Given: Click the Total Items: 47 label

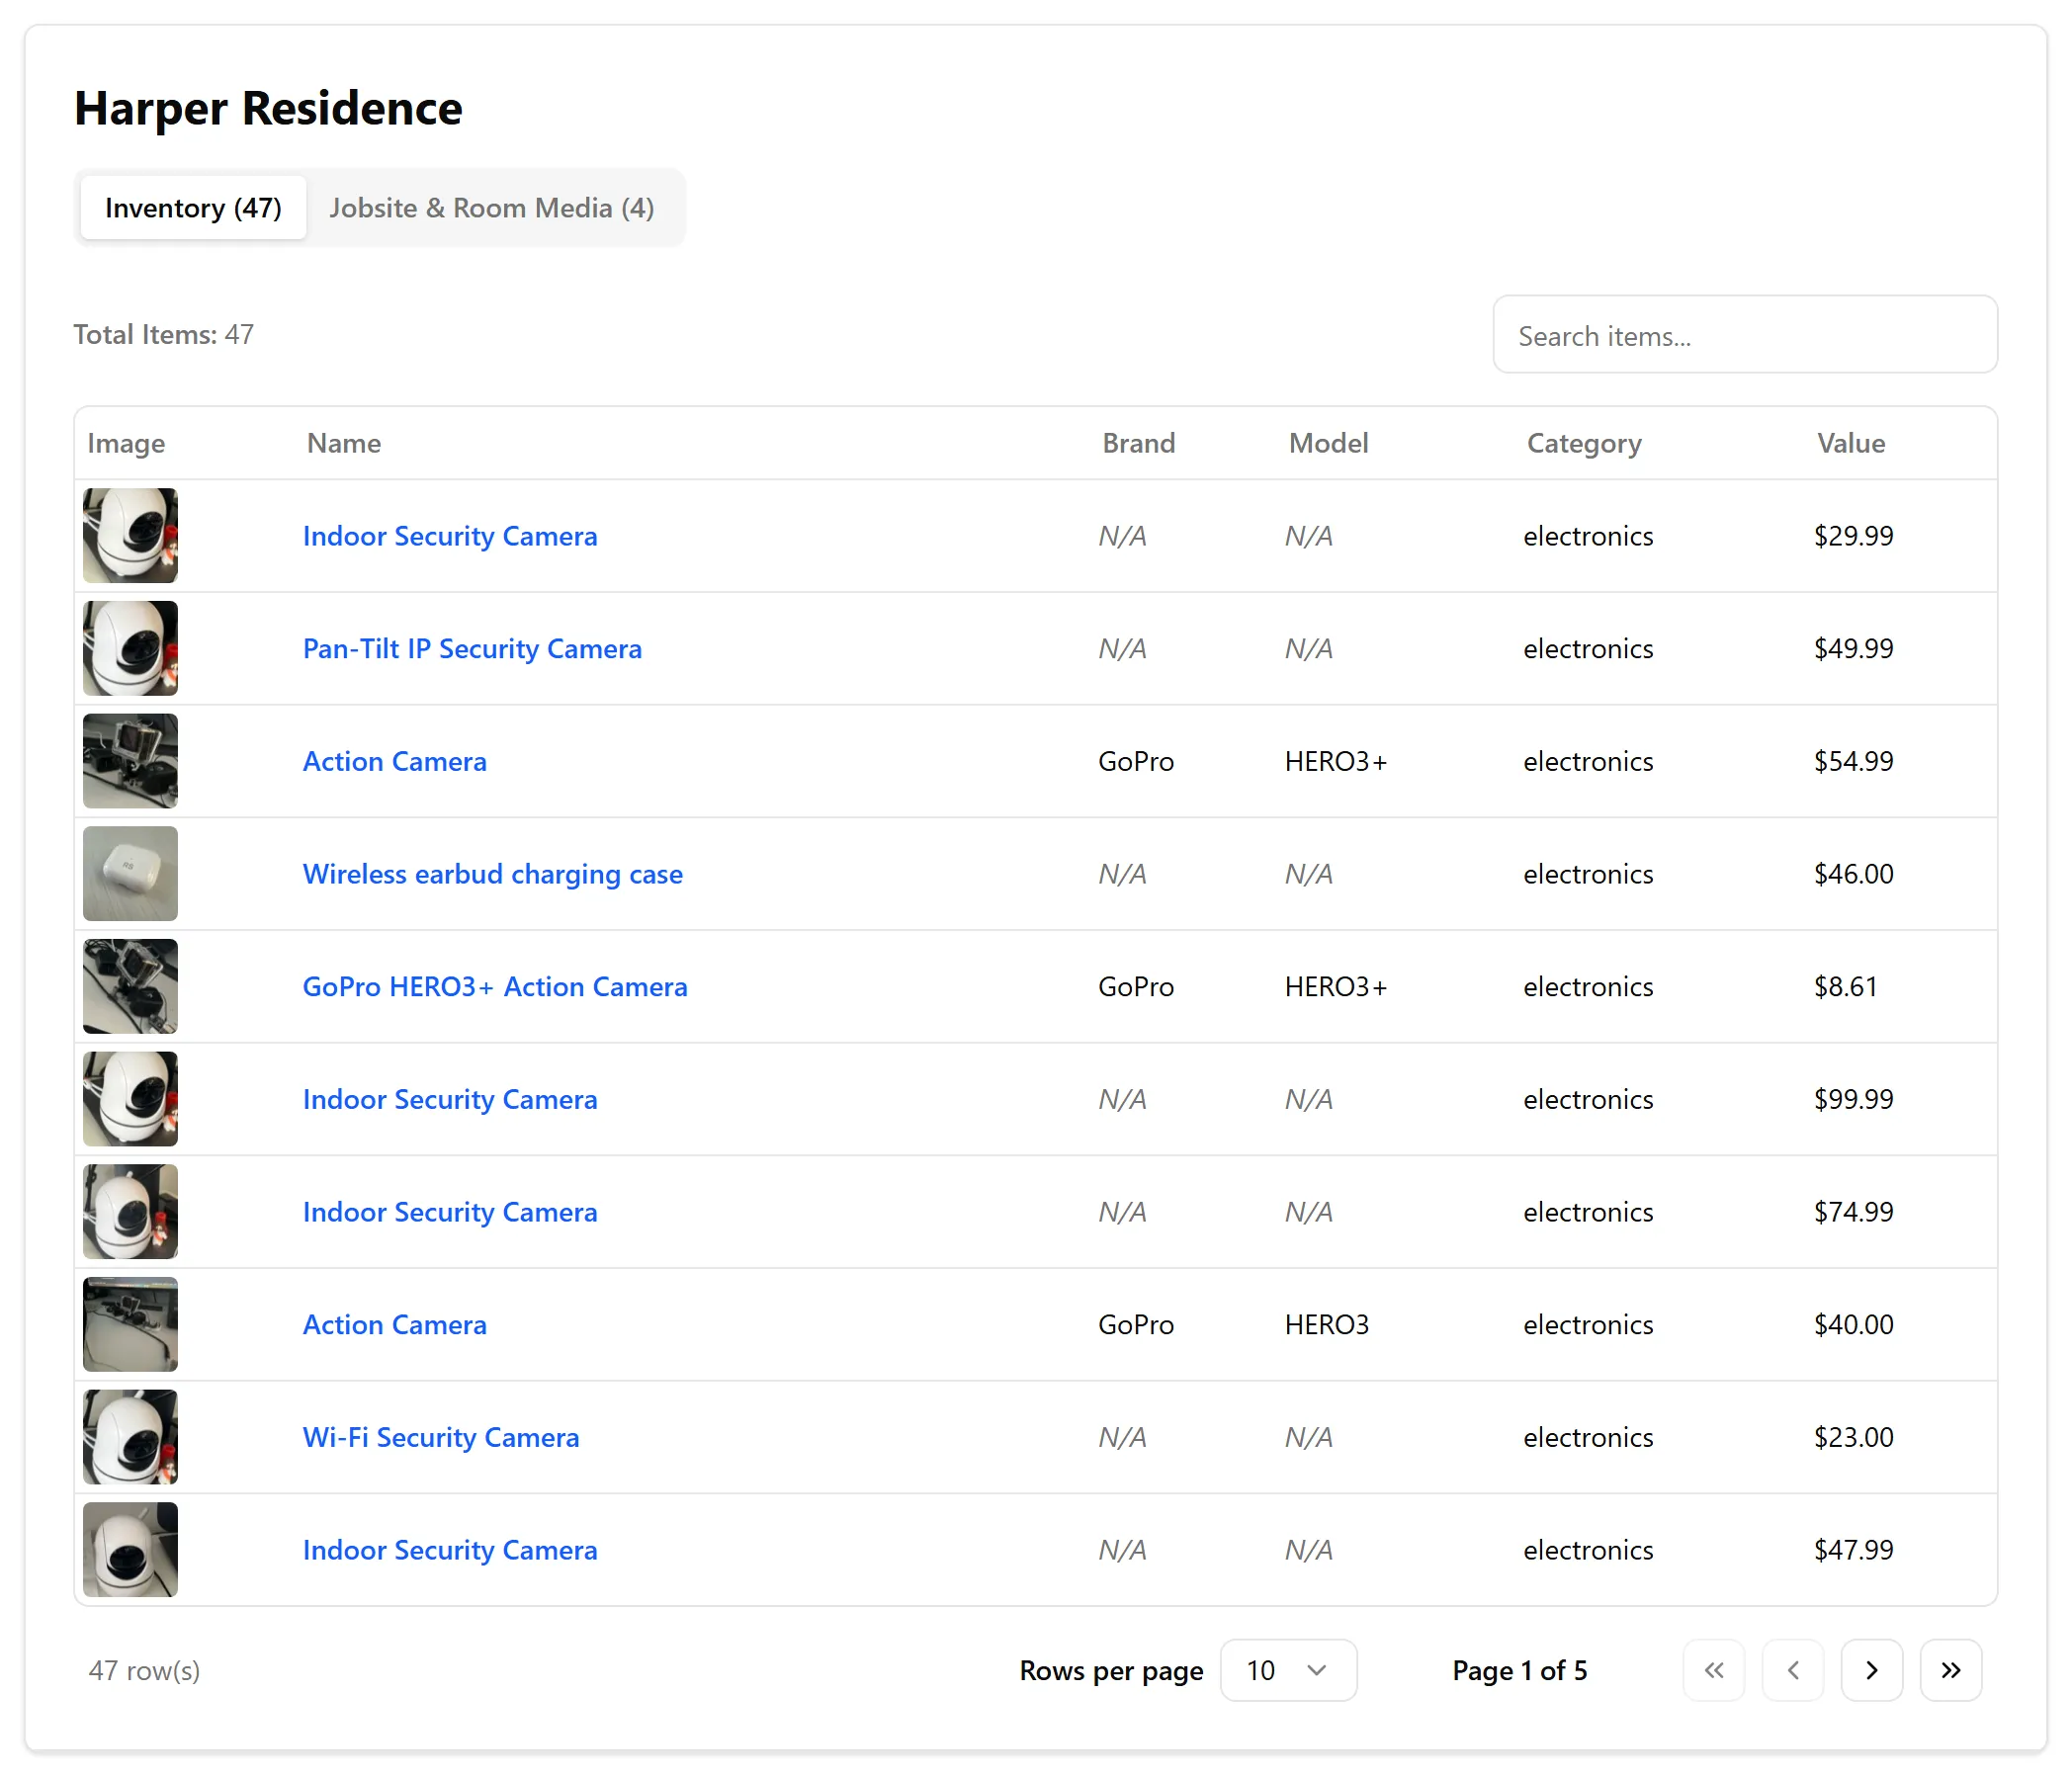Looking at the screenshot, I should pos(163,334).
